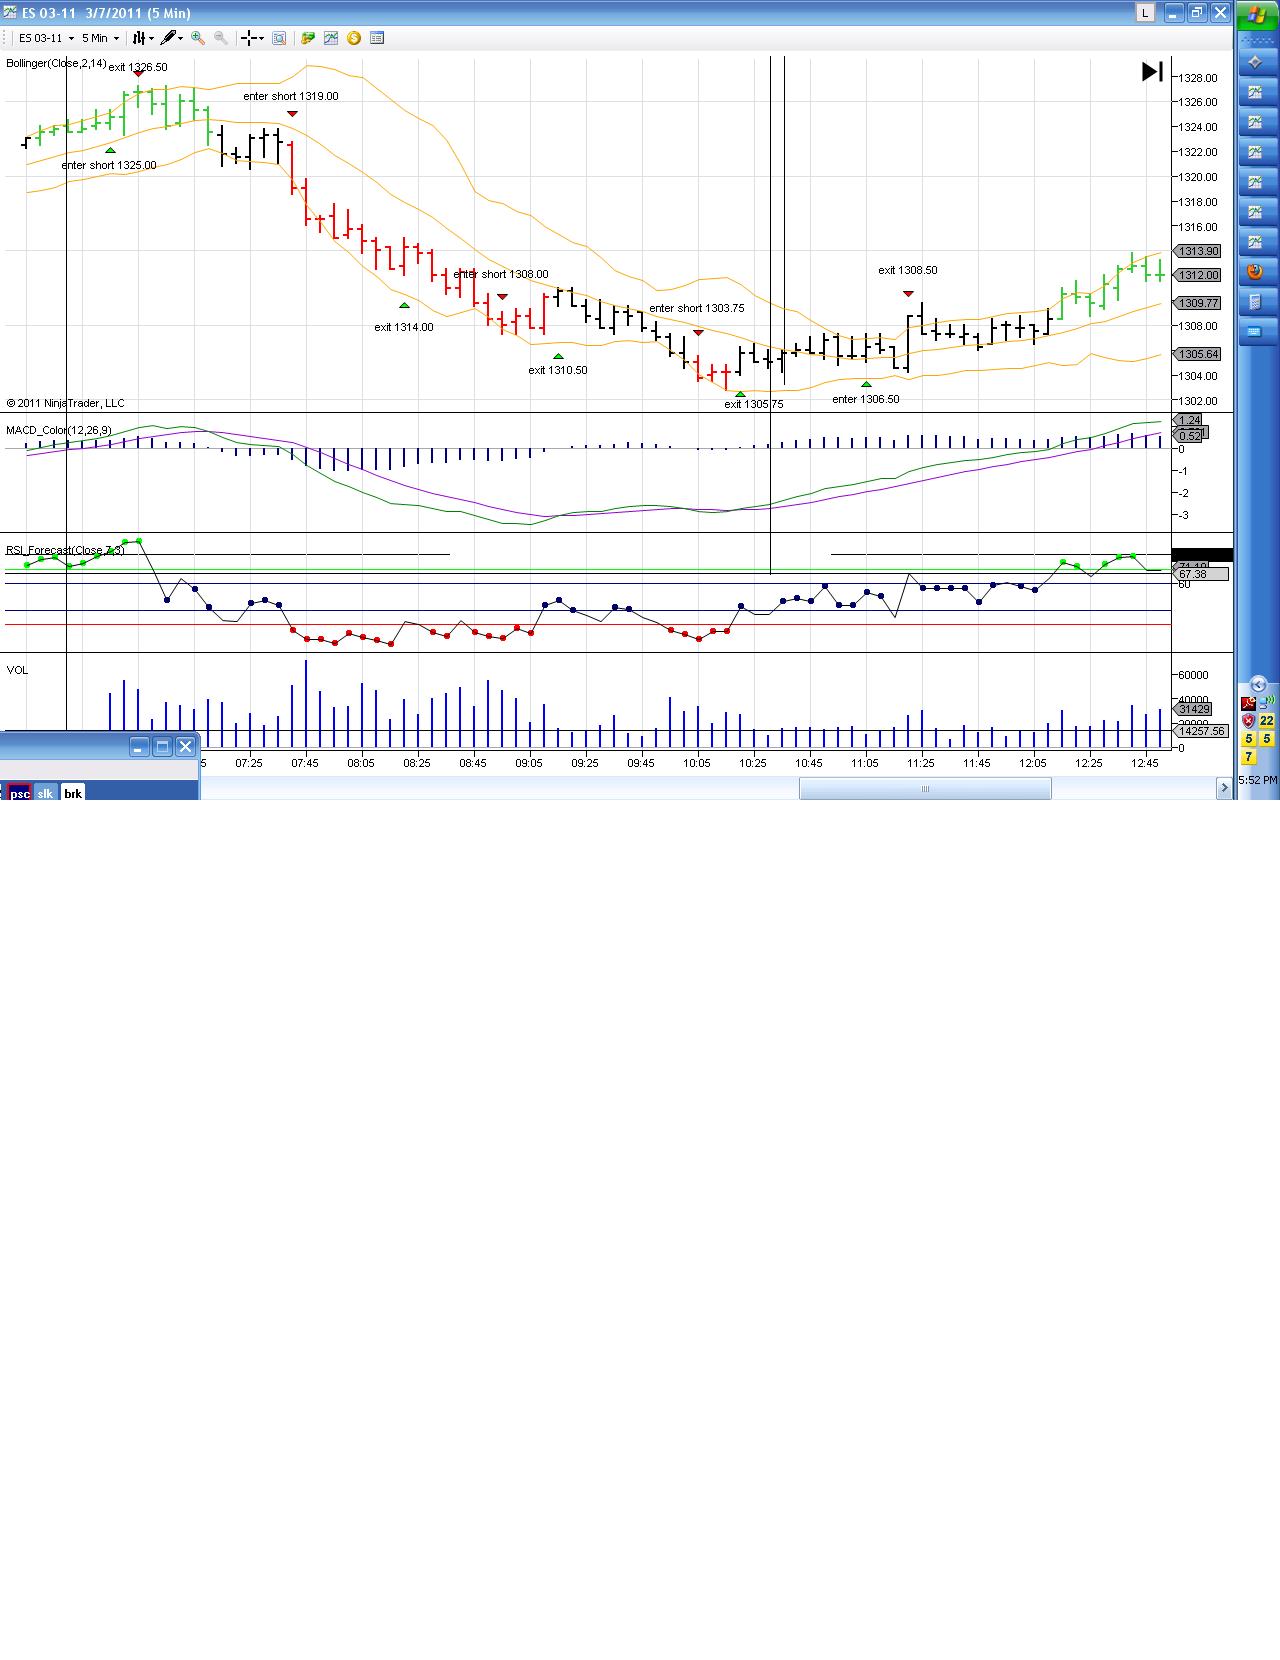Select the 'brk' tab
This screenshot has width=1280, height=1660.
(x=73, y=793)
